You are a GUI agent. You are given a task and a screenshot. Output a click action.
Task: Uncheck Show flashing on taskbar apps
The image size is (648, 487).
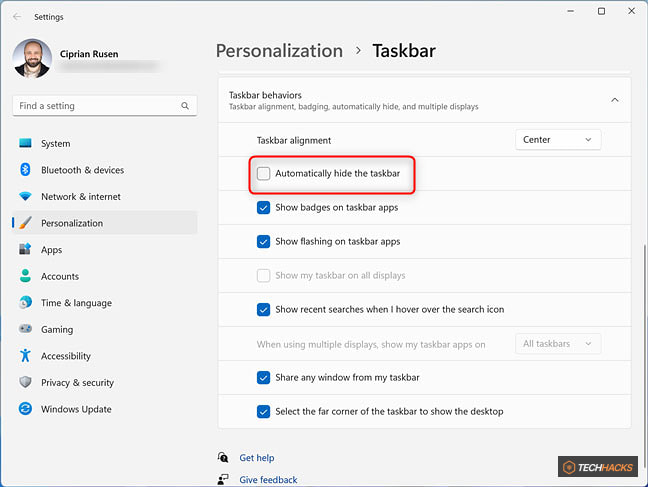click(263, 241)
